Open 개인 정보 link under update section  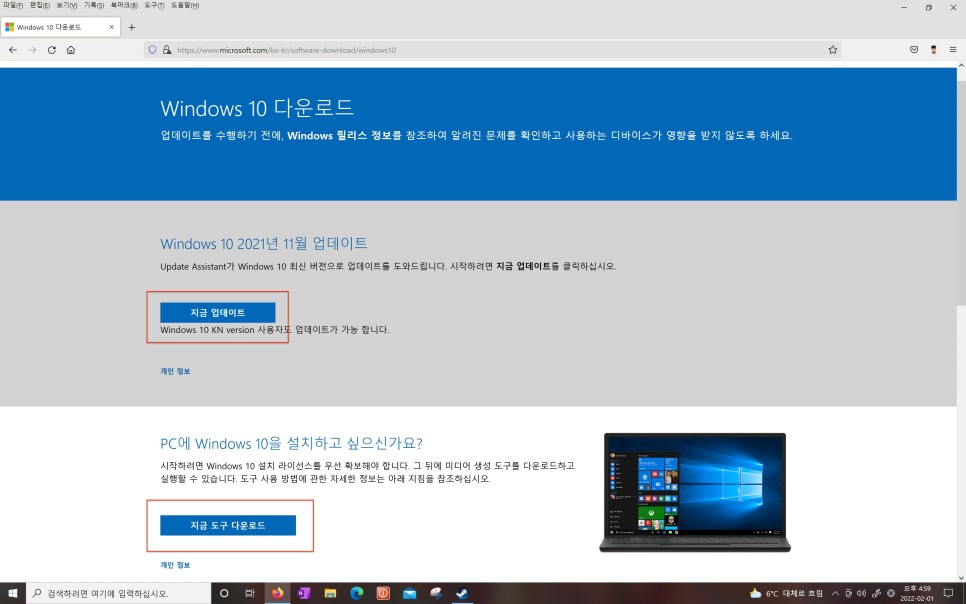coord(175,371)
